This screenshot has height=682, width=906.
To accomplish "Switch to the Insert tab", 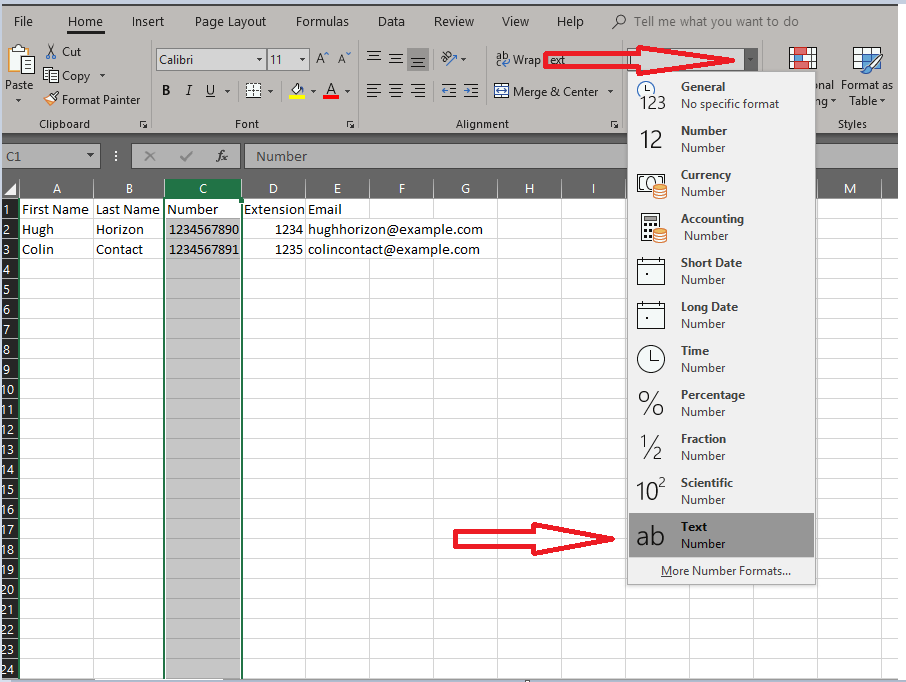I will (147, 21).
